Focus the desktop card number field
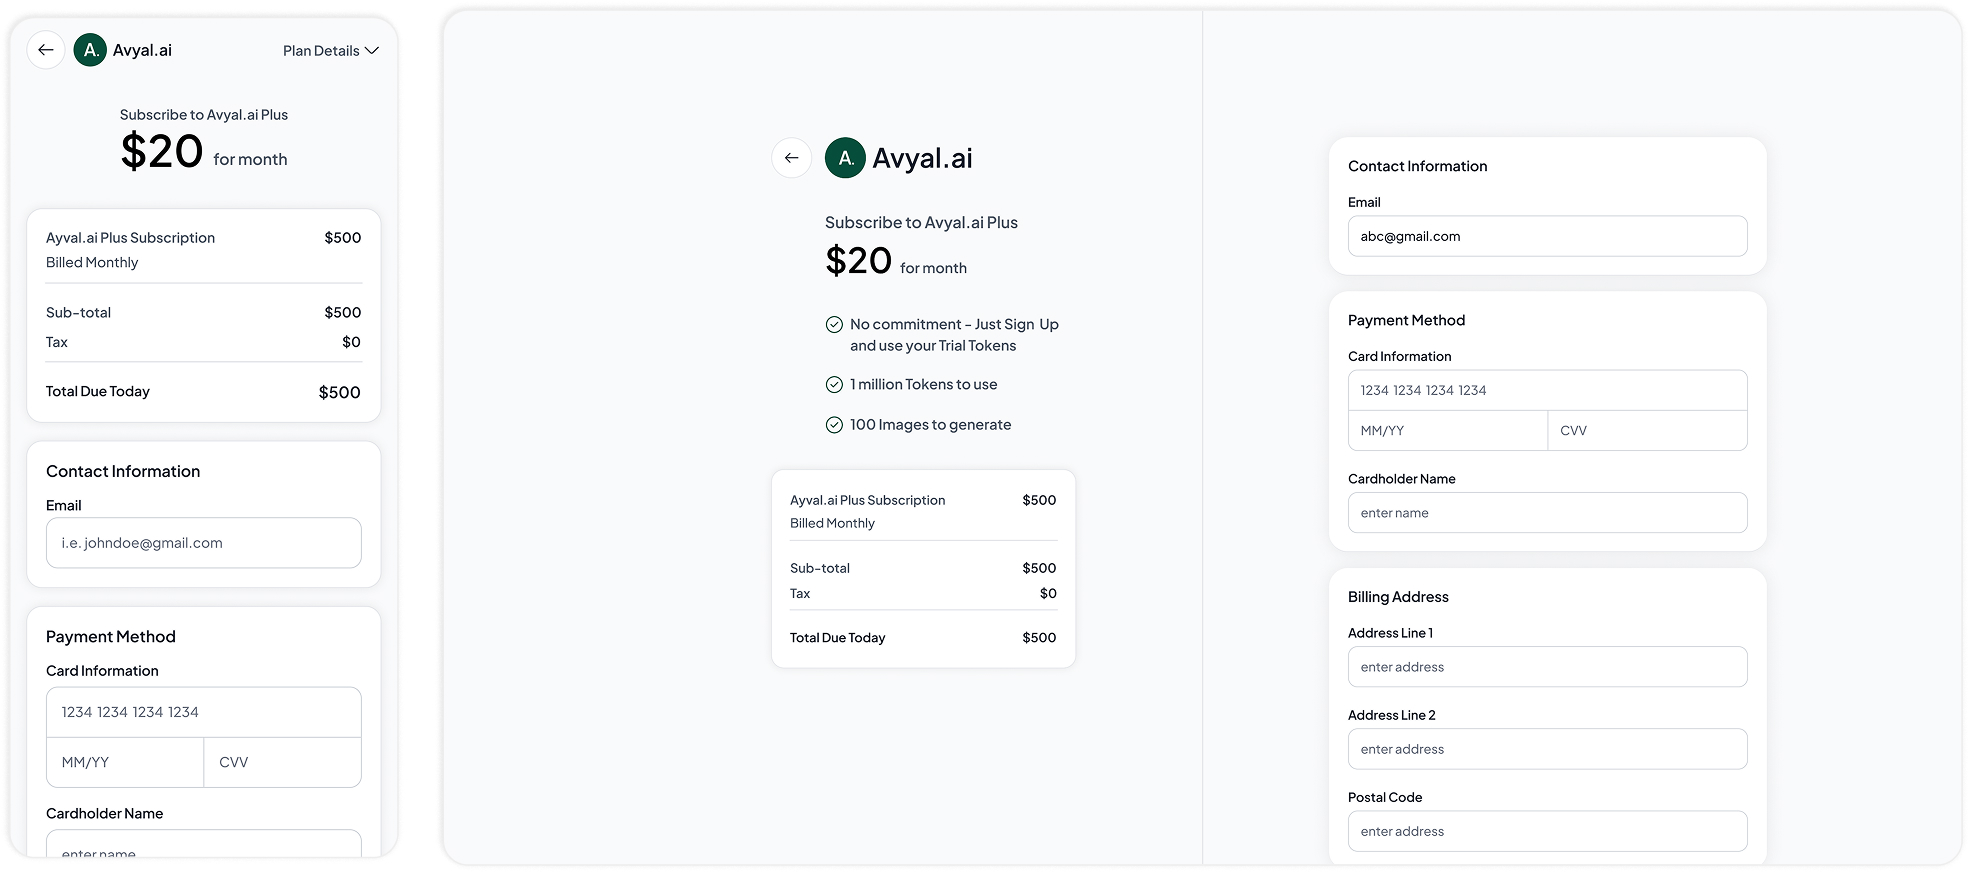 pyautogui.click(x=1548, y=390)
